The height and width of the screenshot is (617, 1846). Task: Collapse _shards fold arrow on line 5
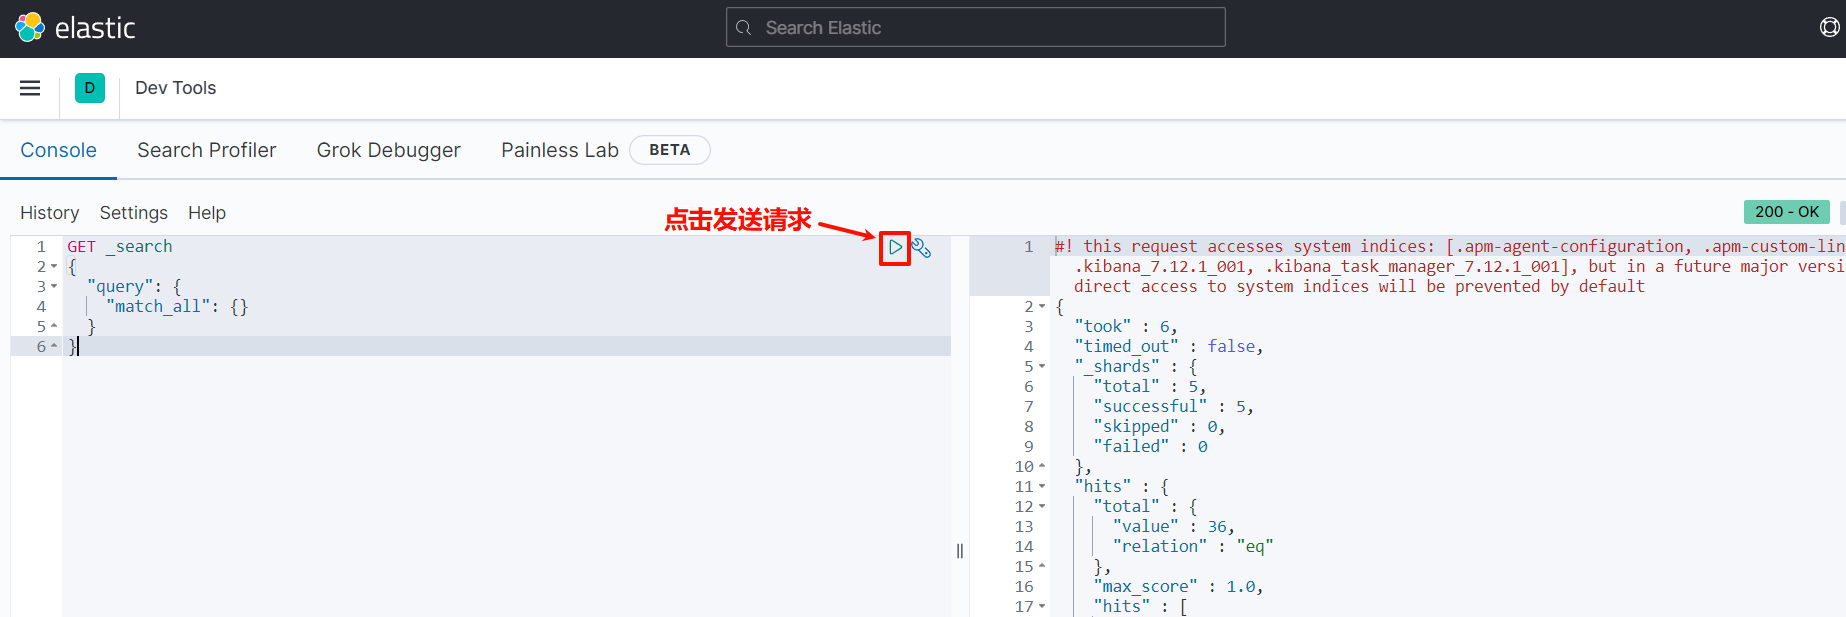(x=1042, y=367)
